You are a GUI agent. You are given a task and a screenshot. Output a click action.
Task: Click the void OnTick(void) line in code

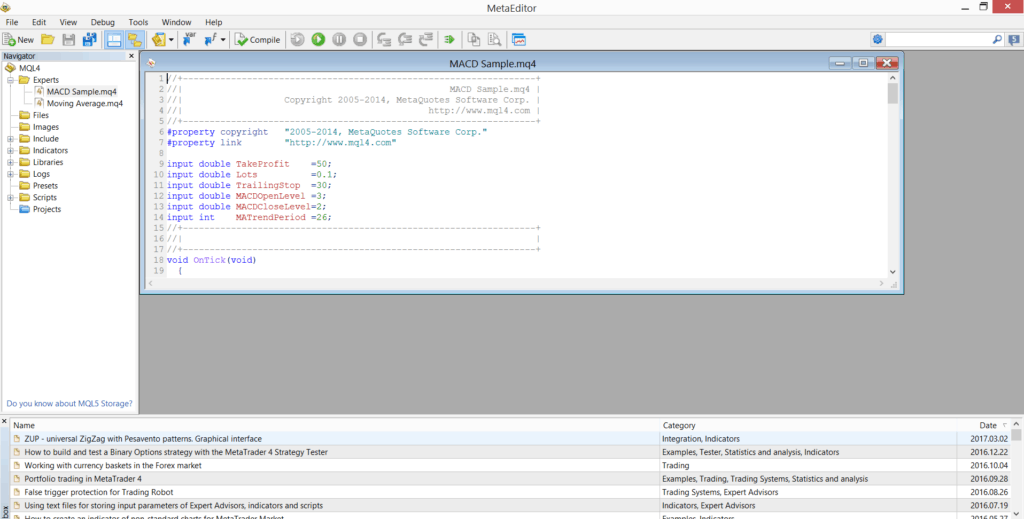tap(212, 260)
